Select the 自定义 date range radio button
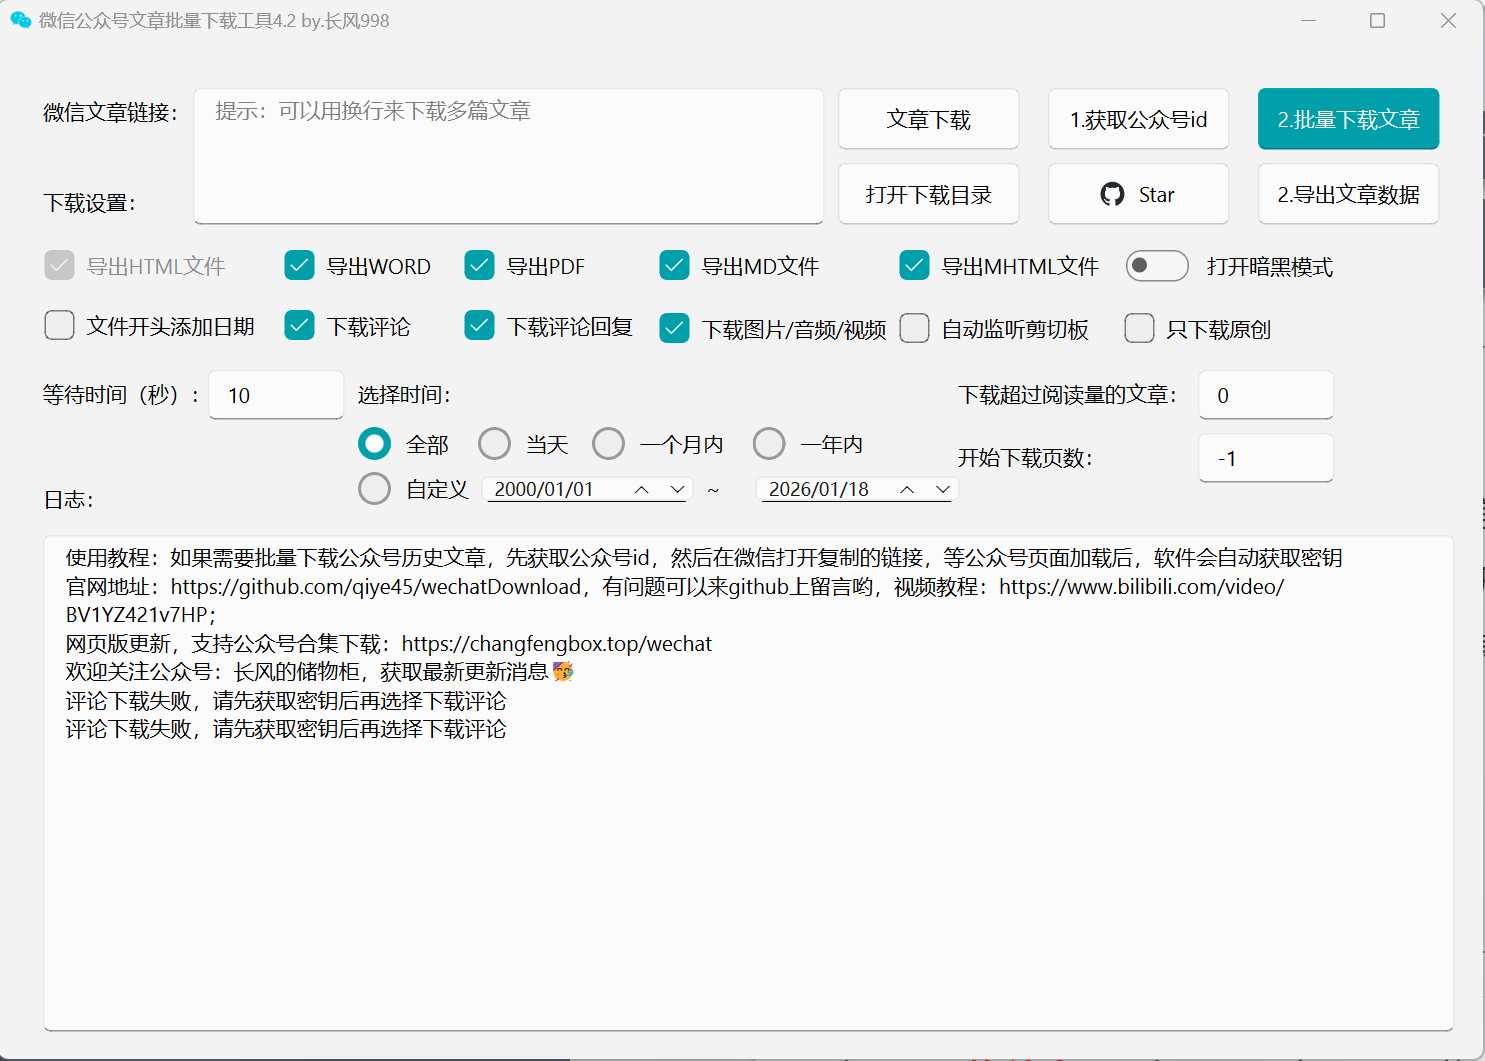Viewport: 1485px width, 1061px height. point(375,489)
